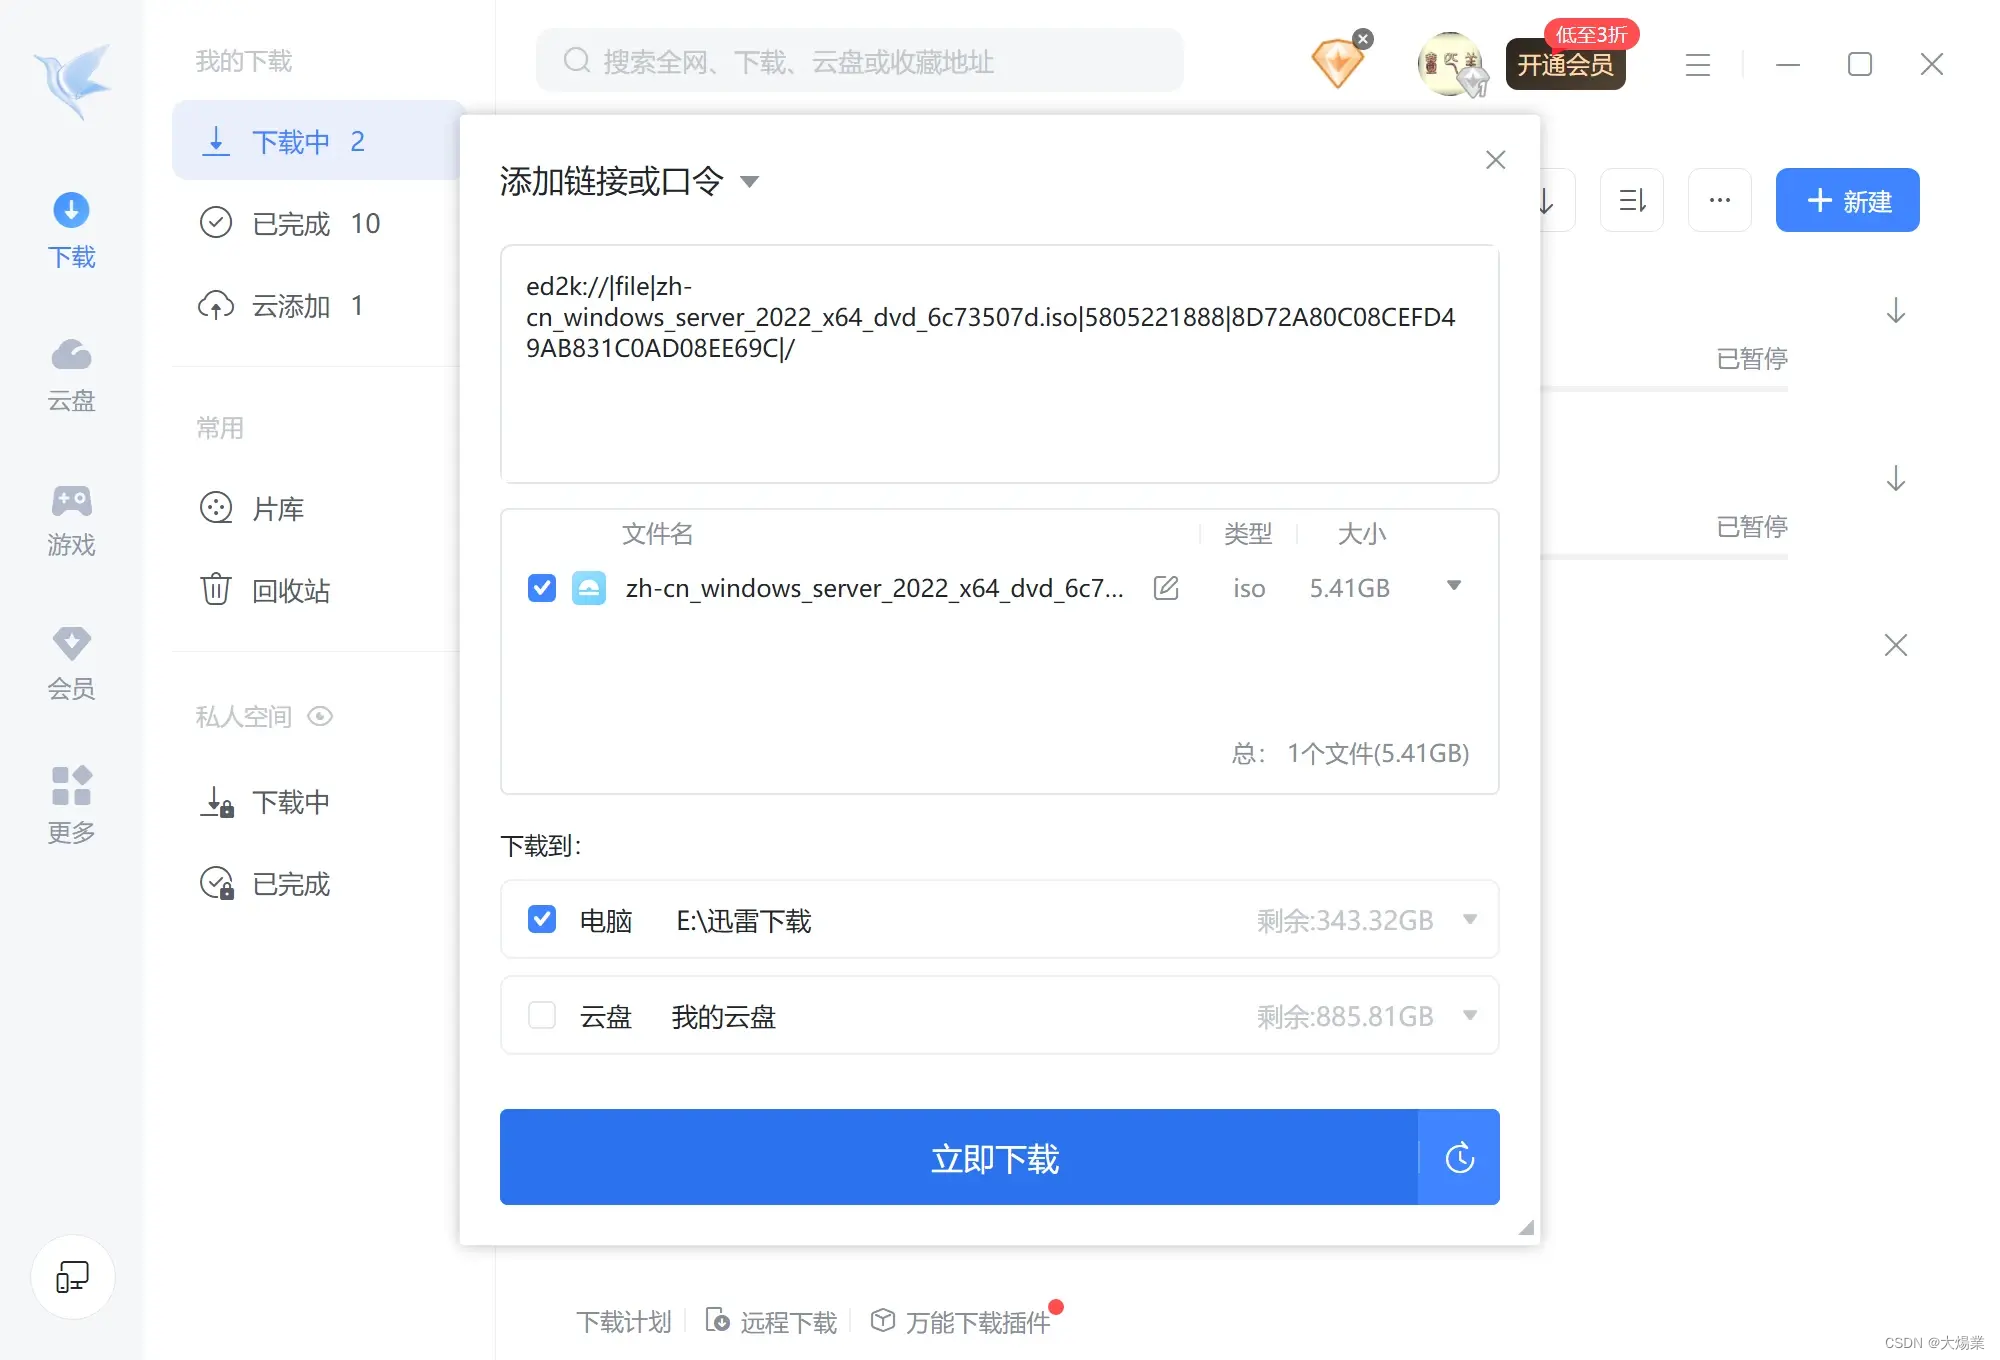
Task: Click the scheduled download clock icon
Action: pos(1459,1157)
